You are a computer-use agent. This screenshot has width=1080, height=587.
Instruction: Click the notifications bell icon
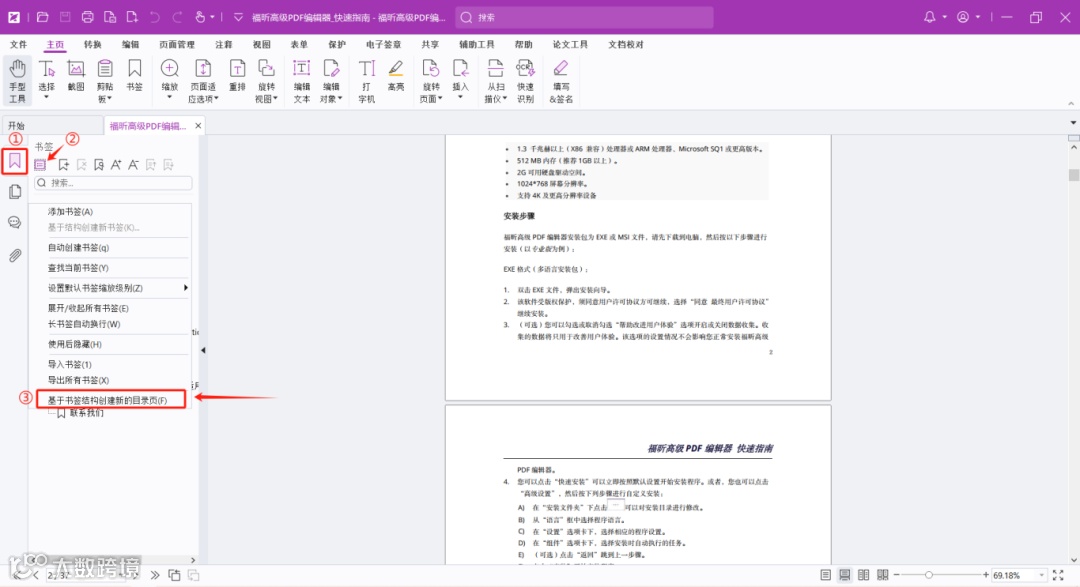929,17
